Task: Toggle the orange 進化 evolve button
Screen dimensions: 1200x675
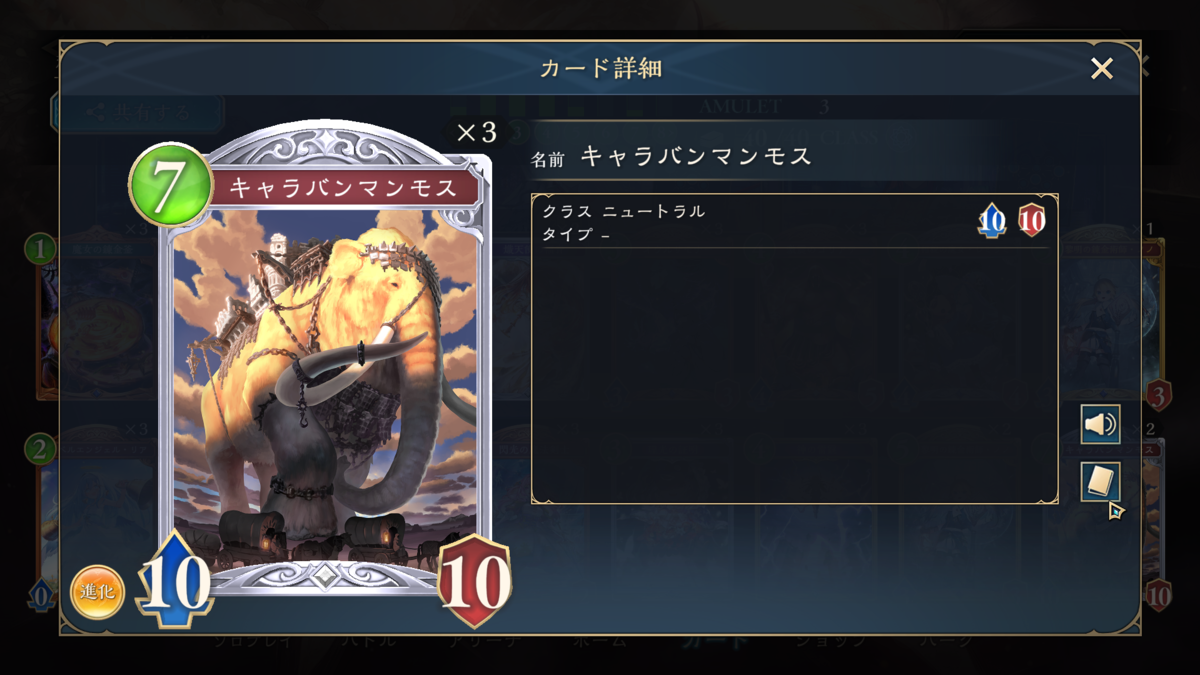Action: pyautogui.click(x=98, y=591)
